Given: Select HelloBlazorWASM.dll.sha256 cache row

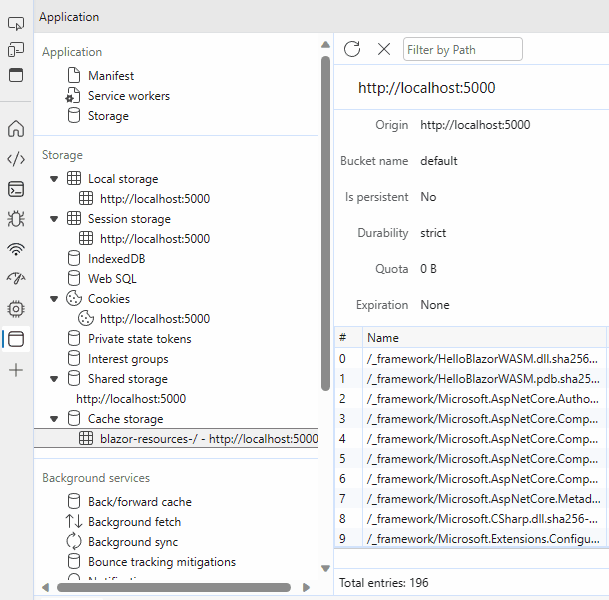Looking at the screenshot, I should point(472,359).
